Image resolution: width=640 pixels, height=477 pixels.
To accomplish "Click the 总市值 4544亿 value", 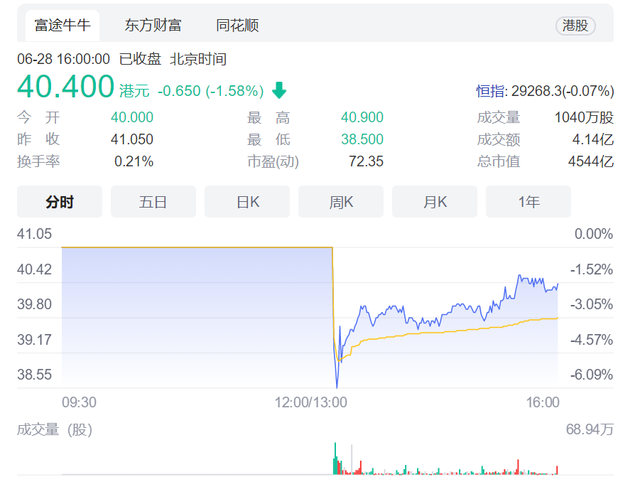I will tap(593, 161).
